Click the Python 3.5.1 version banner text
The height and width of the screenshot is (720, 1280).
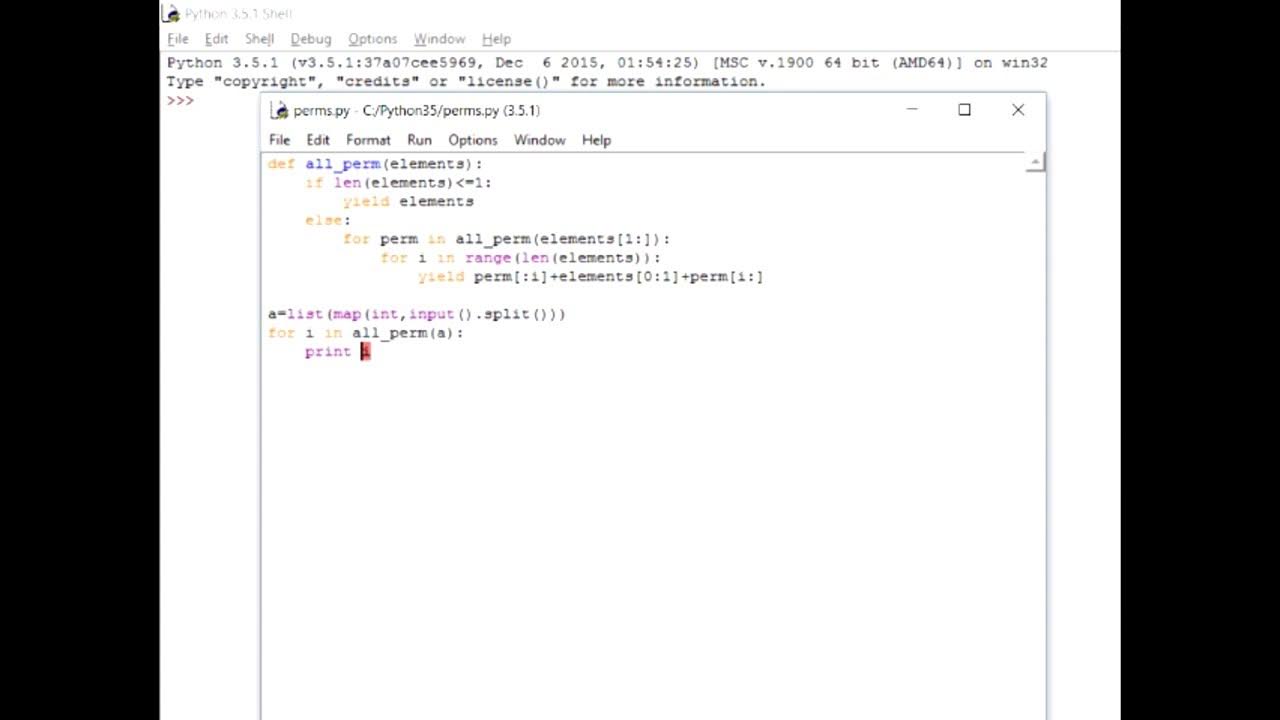(x=607, y=63)
